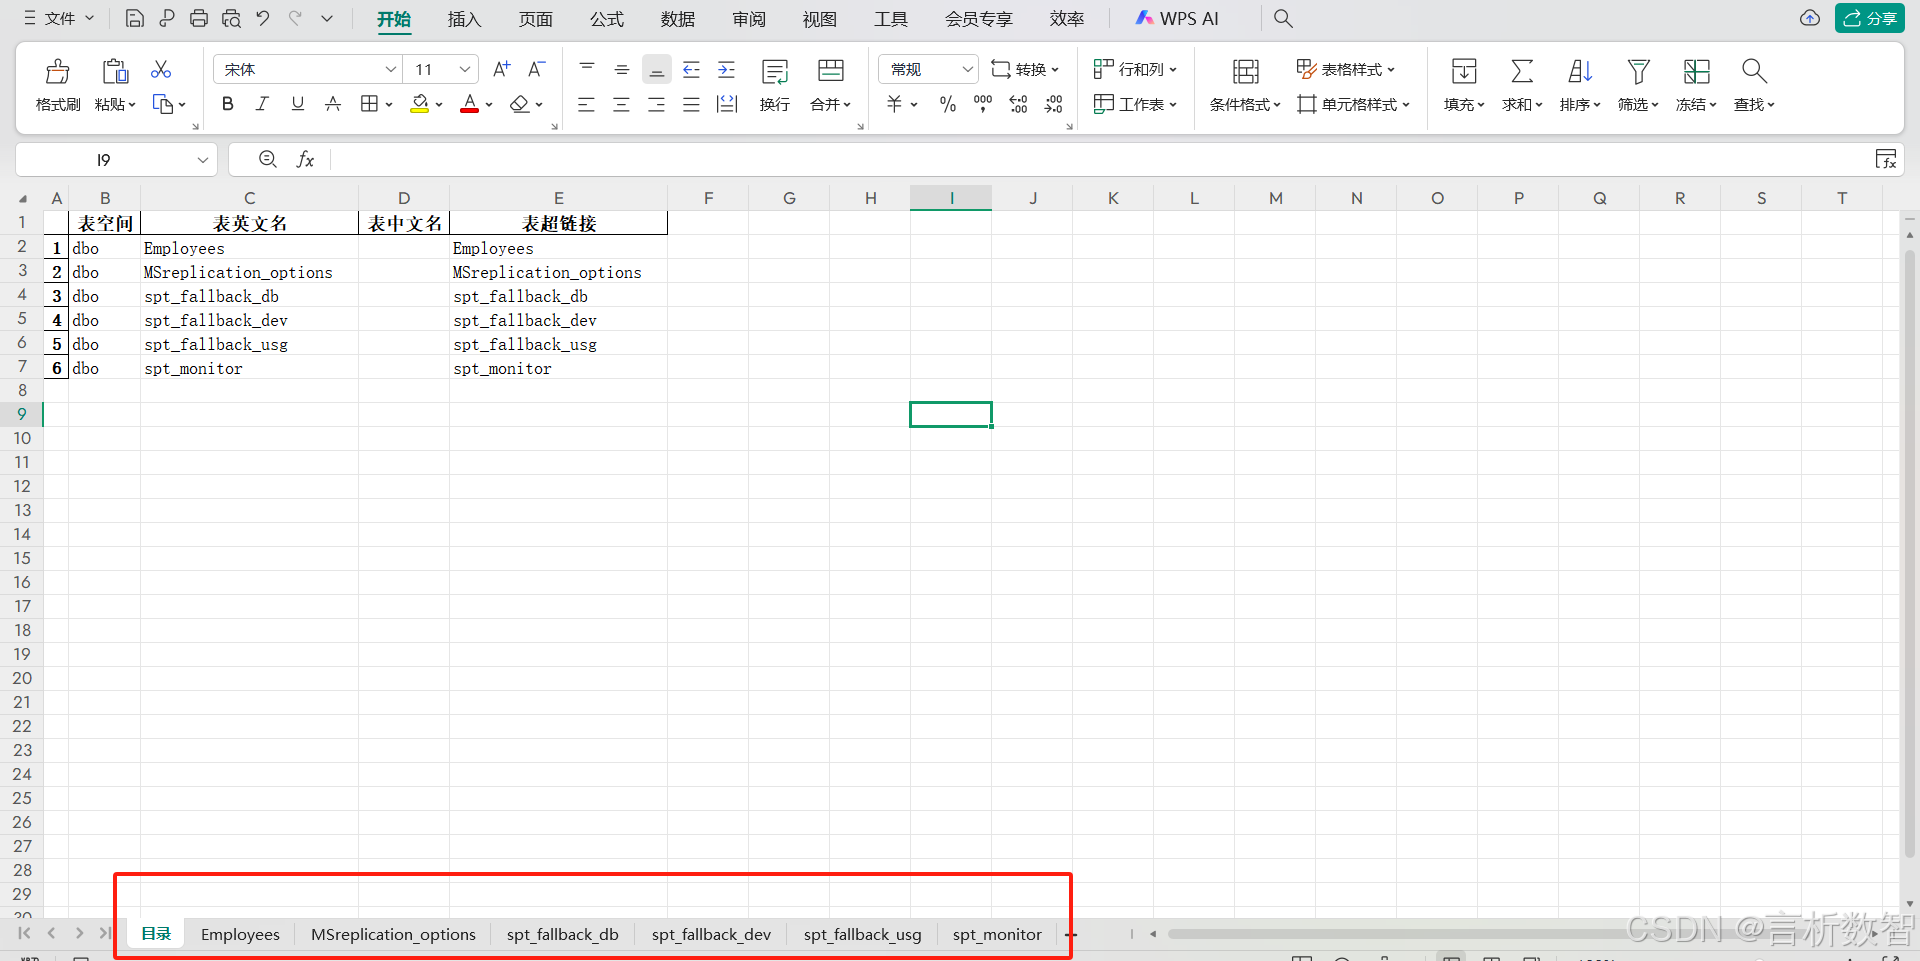This screenshot has height=961, width=1920.
Task: Click the Wrap Text (换行) icon
Action: (x=775, y=71)
